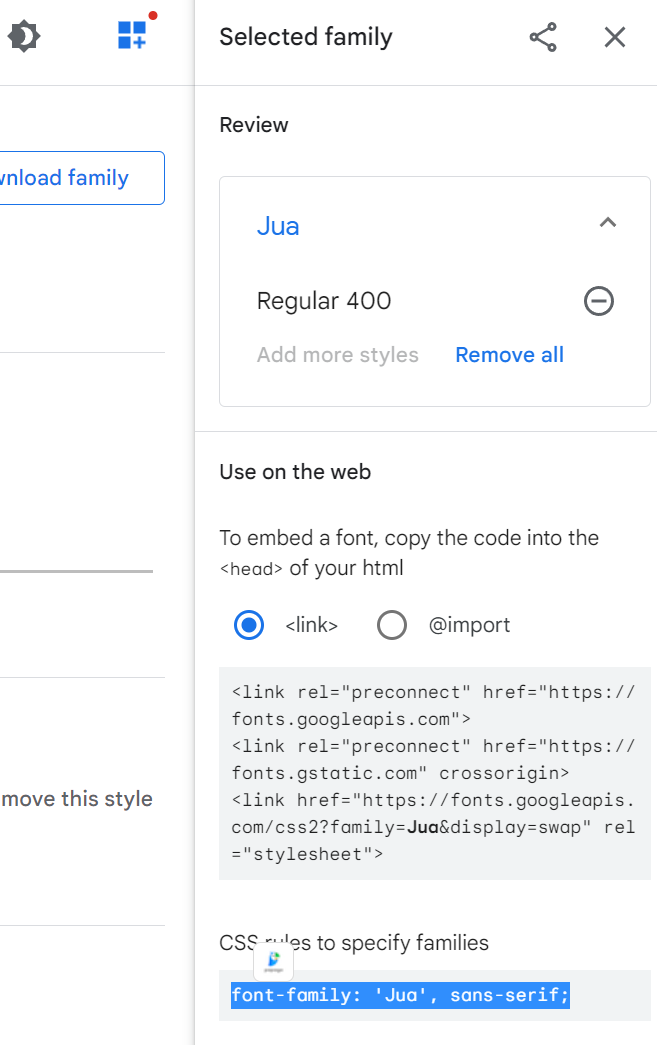Click the link embed code block

point(434,773)
